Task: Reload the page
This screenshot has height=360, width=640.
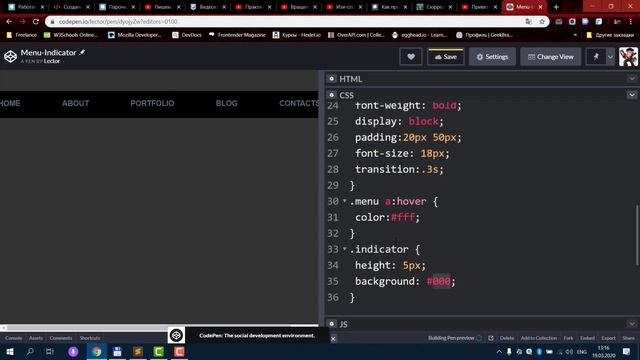Action: point(36,22)
